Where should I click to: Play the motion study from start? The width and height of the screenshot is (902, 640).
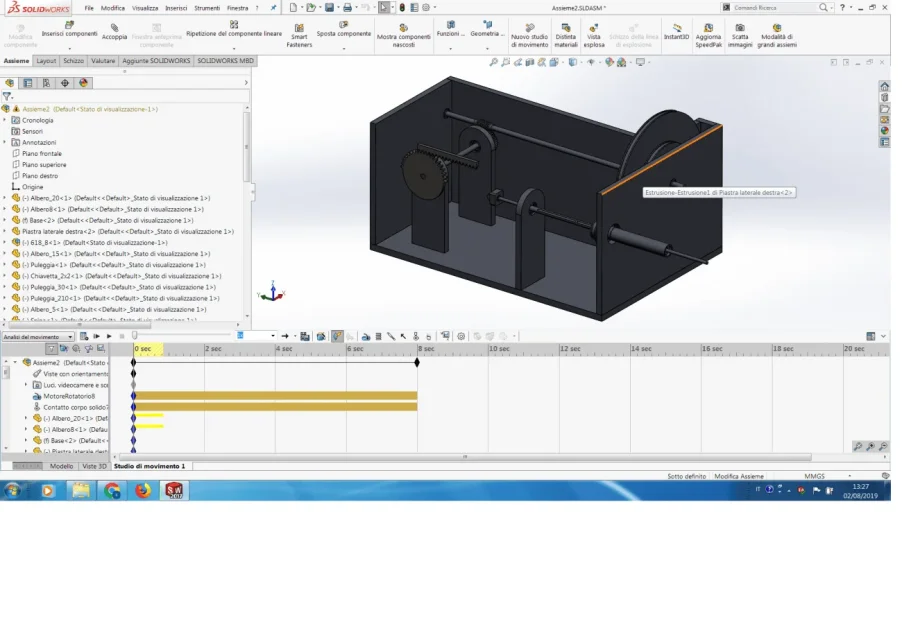(x=96, y=336)
